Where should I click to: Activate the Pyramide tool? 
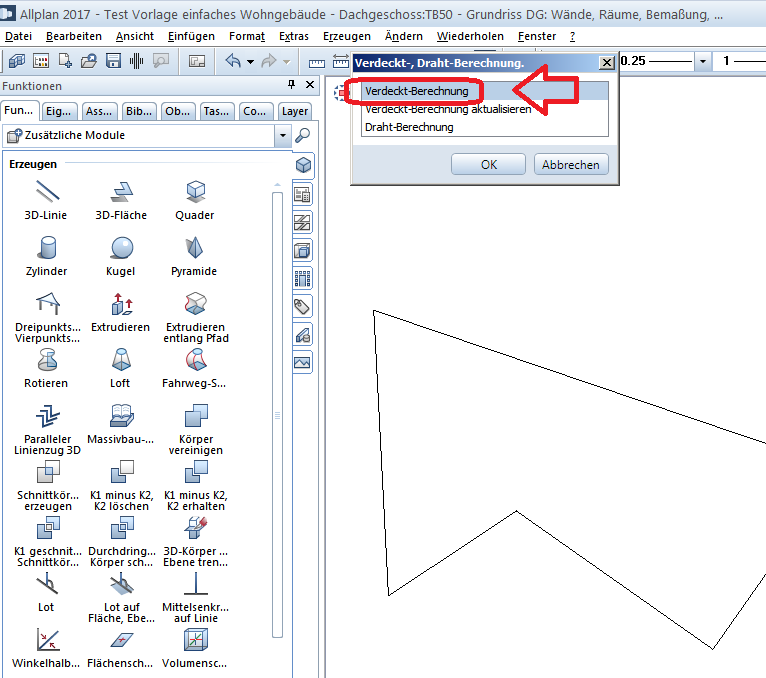click(x=195, y=248)
